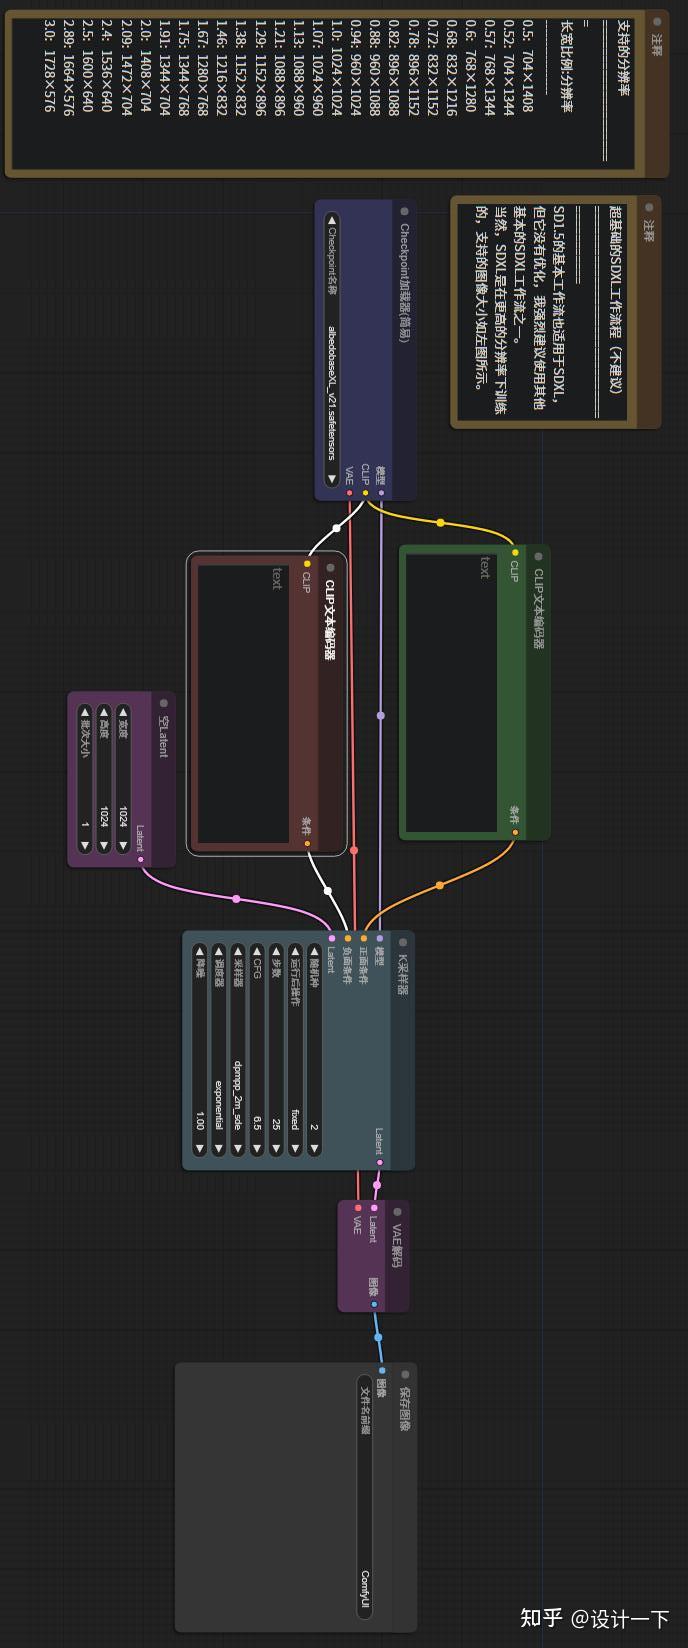Screen dimensions: 688x1648
Task: Open the Checkpoint名称 model dropdown
Action: [x=332, y=350]
